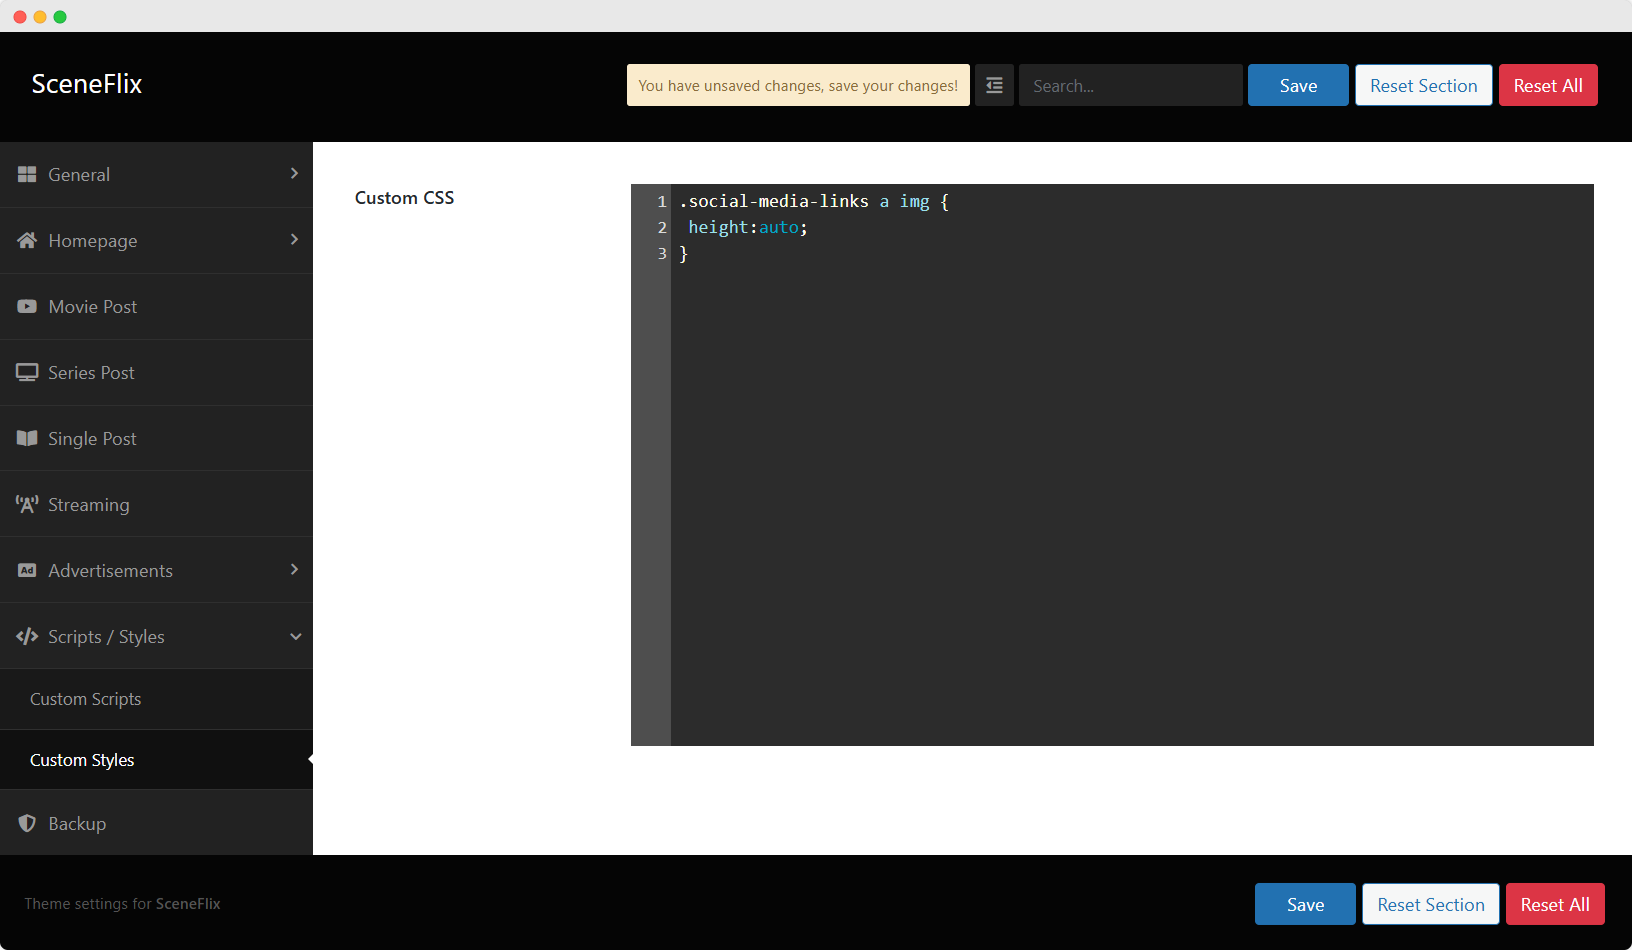Click the Custom CSS field label
Image resolution: width=1632 pixels, height=950 pixels.
(404, 198)
